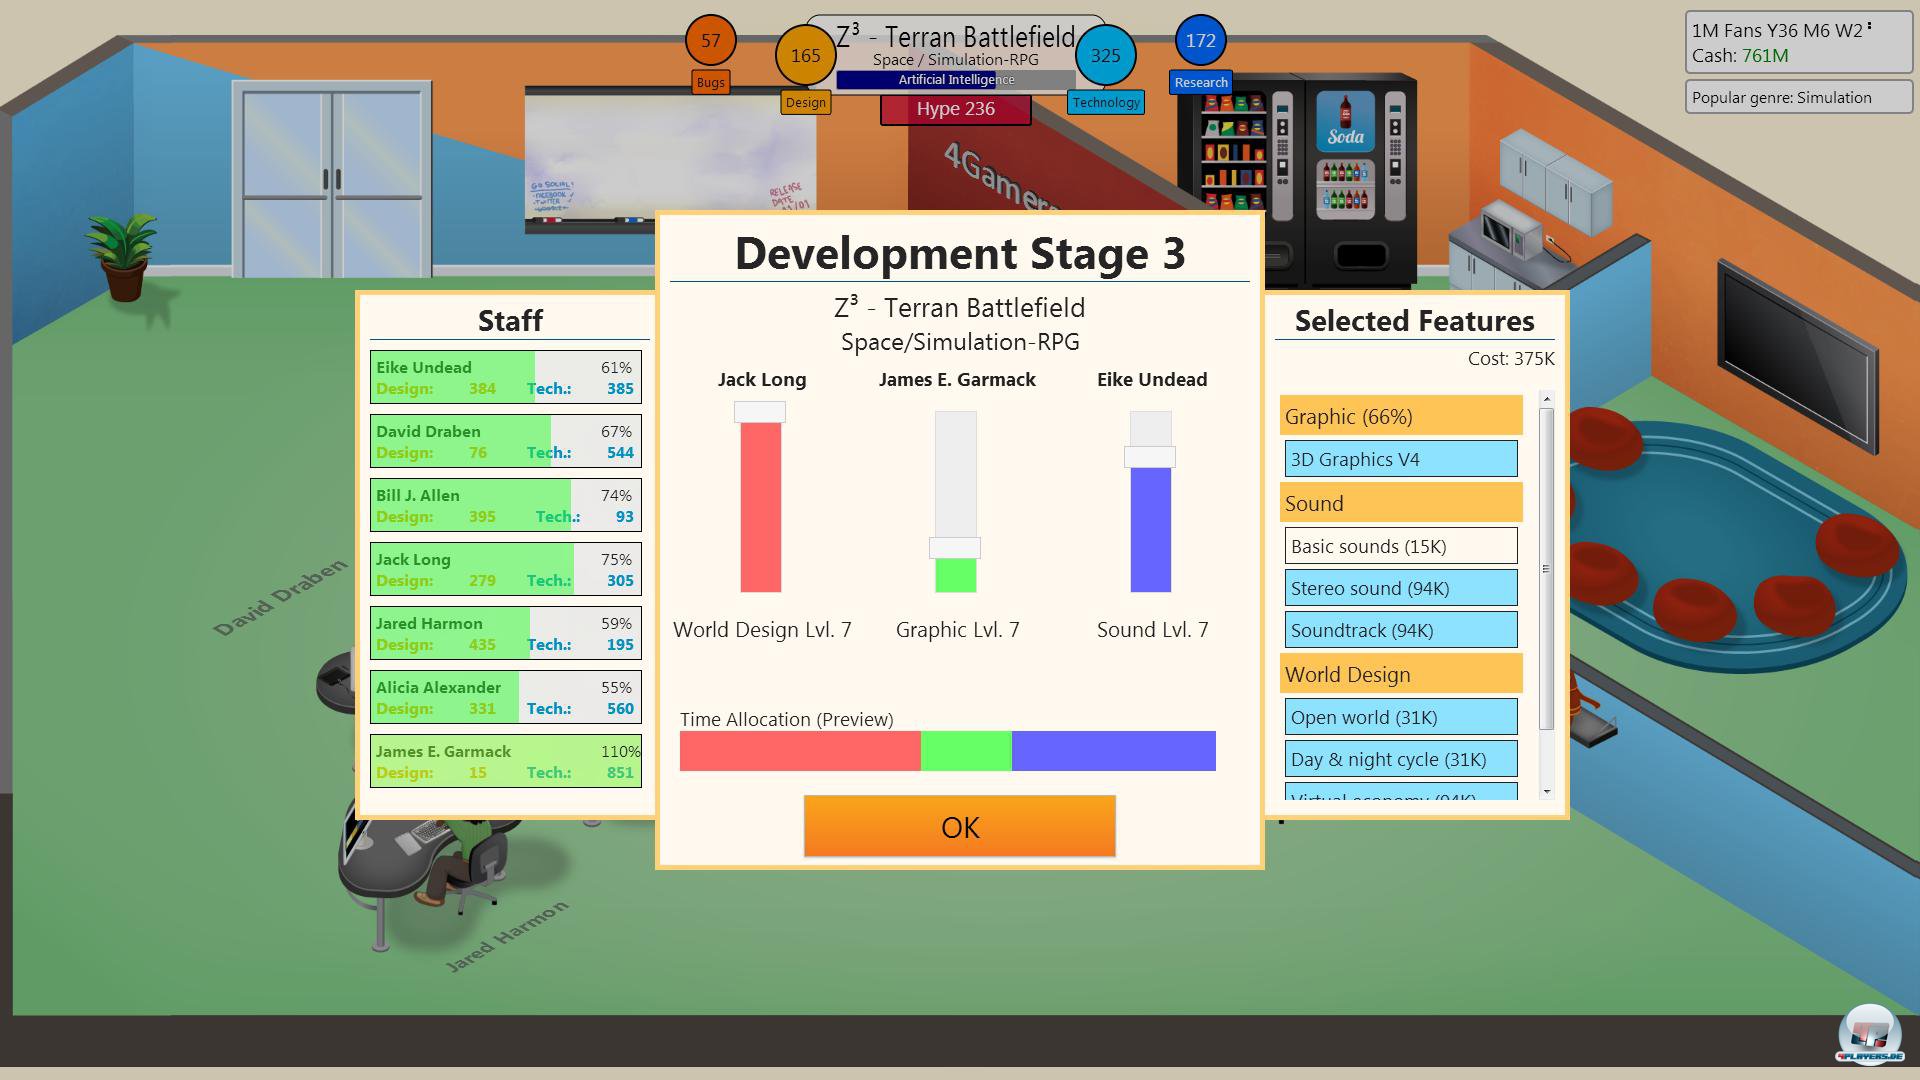Select staff member James E. Garmack
The height and width of the screenshot is (1080, 1920).
point(505,761)
